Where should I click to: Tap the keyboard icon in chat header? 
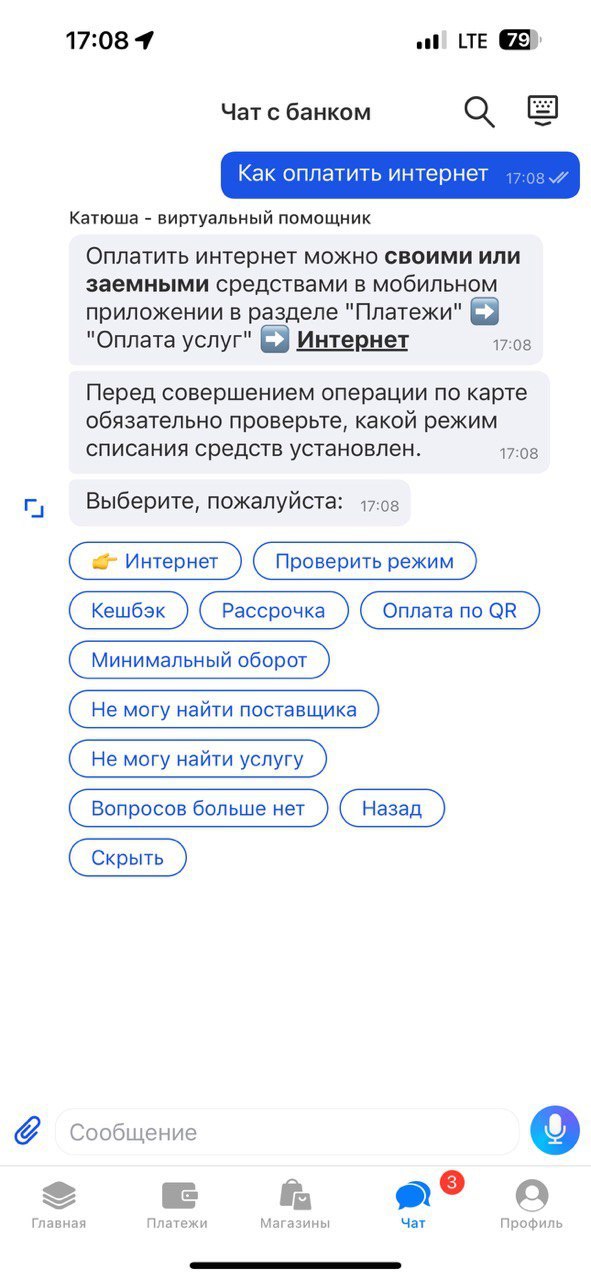click(x=543, y=111)
